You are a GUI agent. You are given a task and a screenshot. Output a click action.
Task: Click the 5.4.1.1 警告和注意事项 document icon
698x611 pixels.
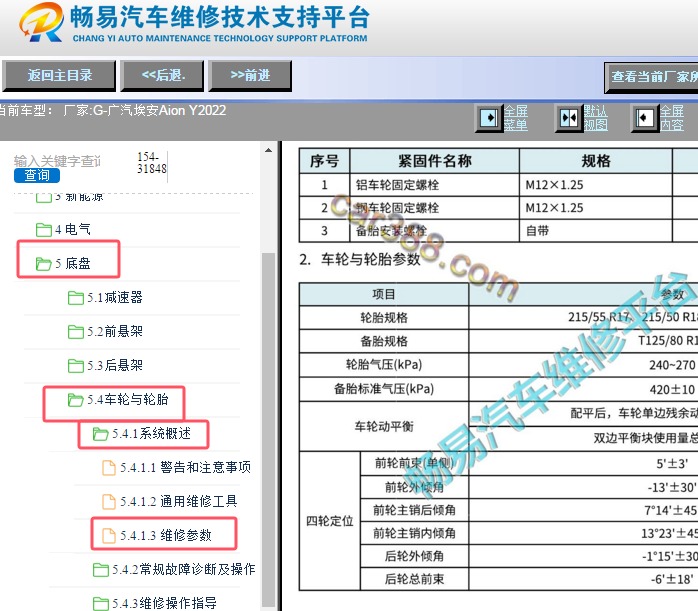[x=109, y=468]
